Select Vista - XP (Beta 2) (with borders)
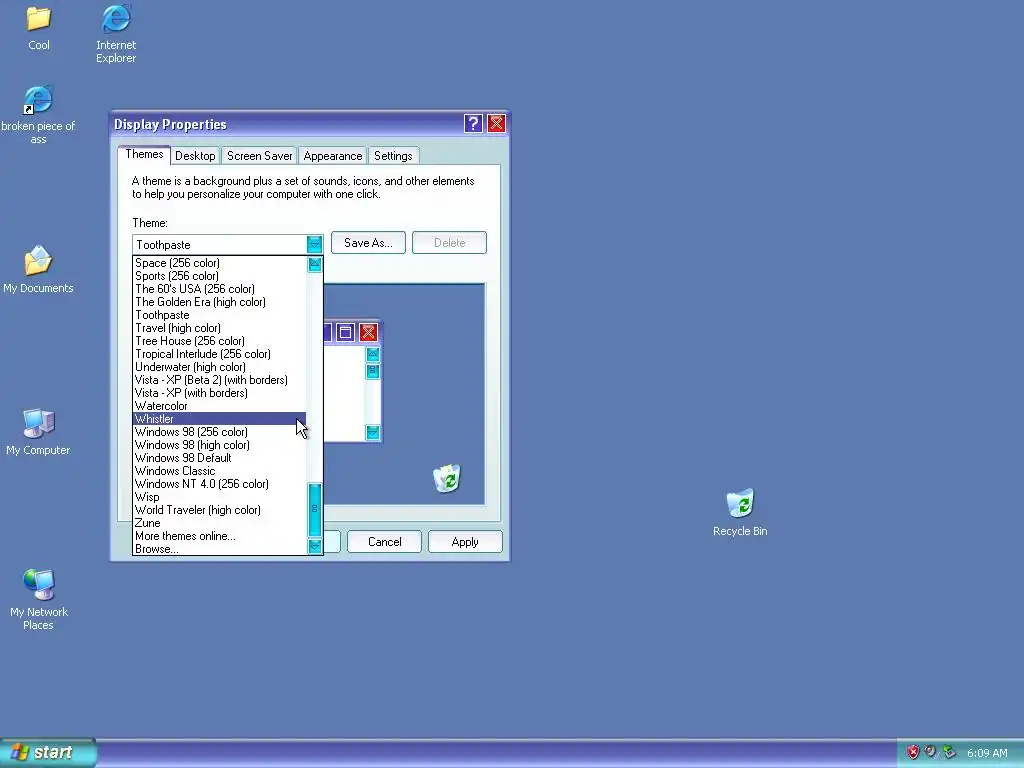The width and height of the screenshot is (1024, 768). click(x=219, y=380)
